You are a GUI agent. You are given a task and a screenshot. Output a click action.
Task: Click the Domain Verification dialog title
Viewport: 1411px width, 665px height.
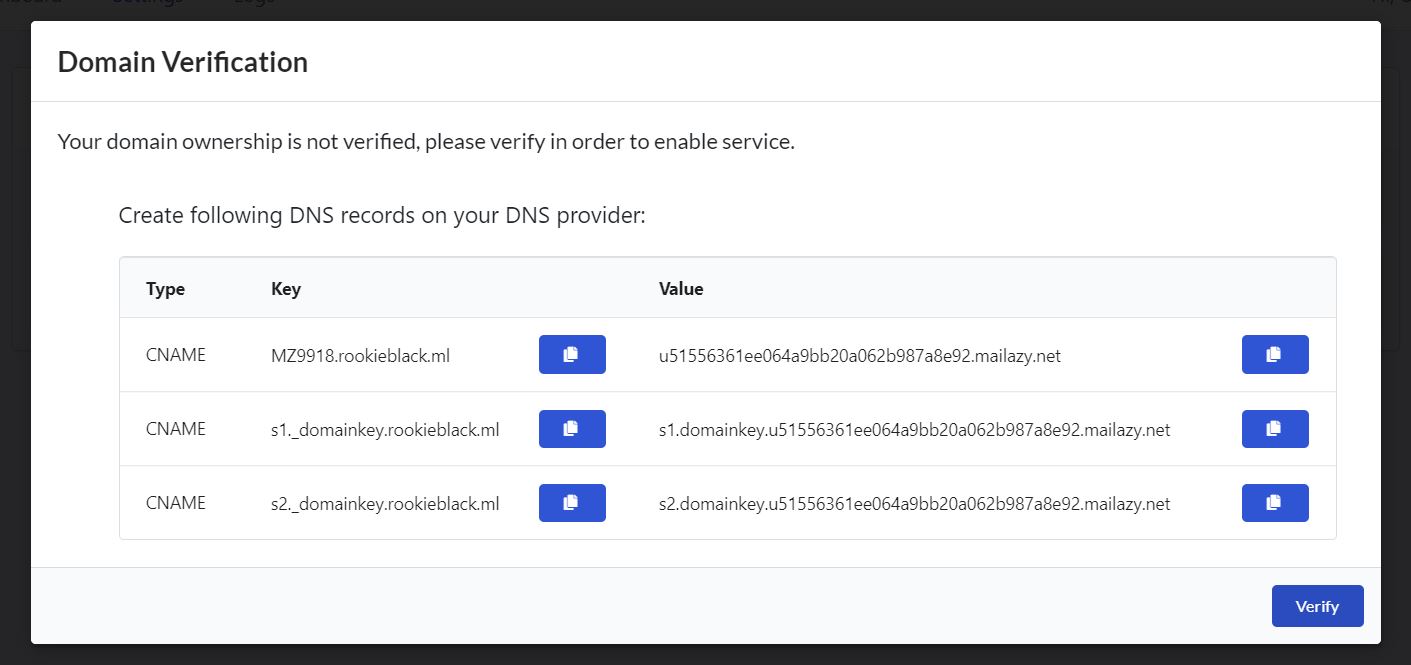click(x=183, y=62)
